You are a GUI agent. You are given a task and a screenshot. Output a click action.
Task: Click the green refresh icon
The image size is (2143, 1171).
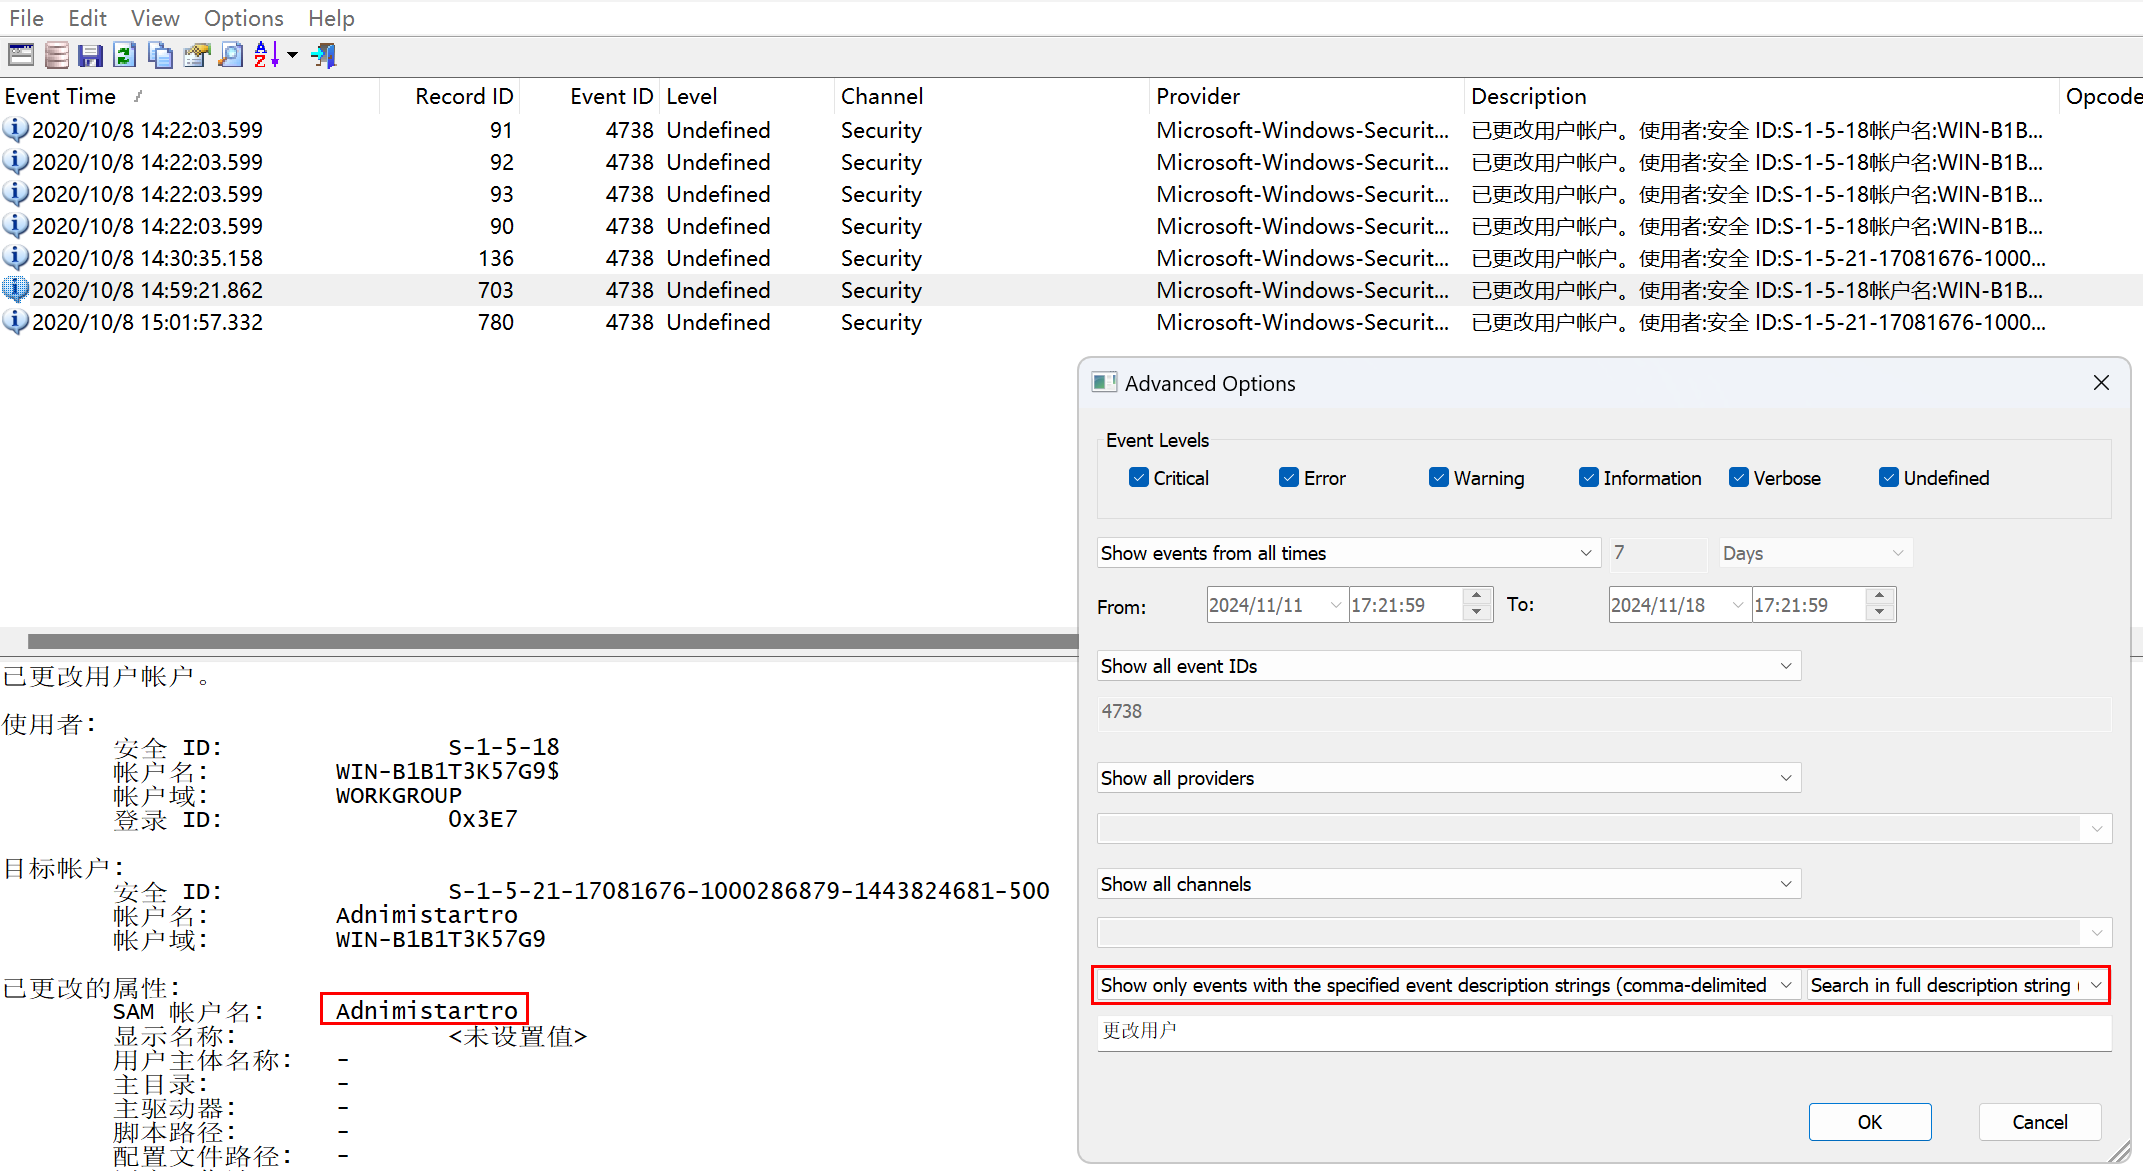124,55
